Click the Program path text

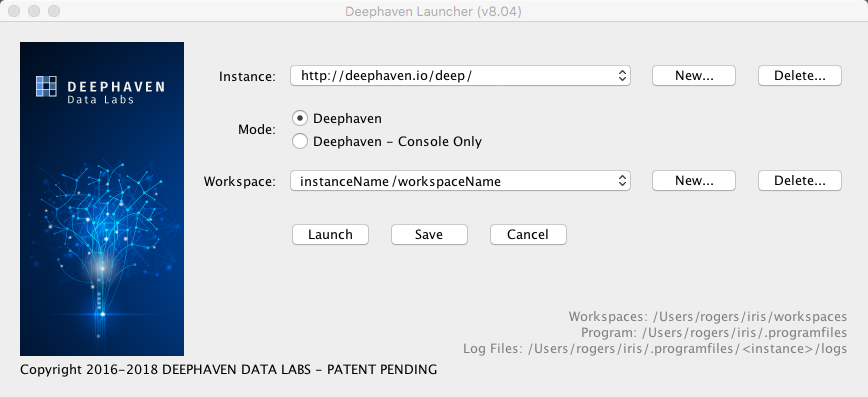click(714, 333)
